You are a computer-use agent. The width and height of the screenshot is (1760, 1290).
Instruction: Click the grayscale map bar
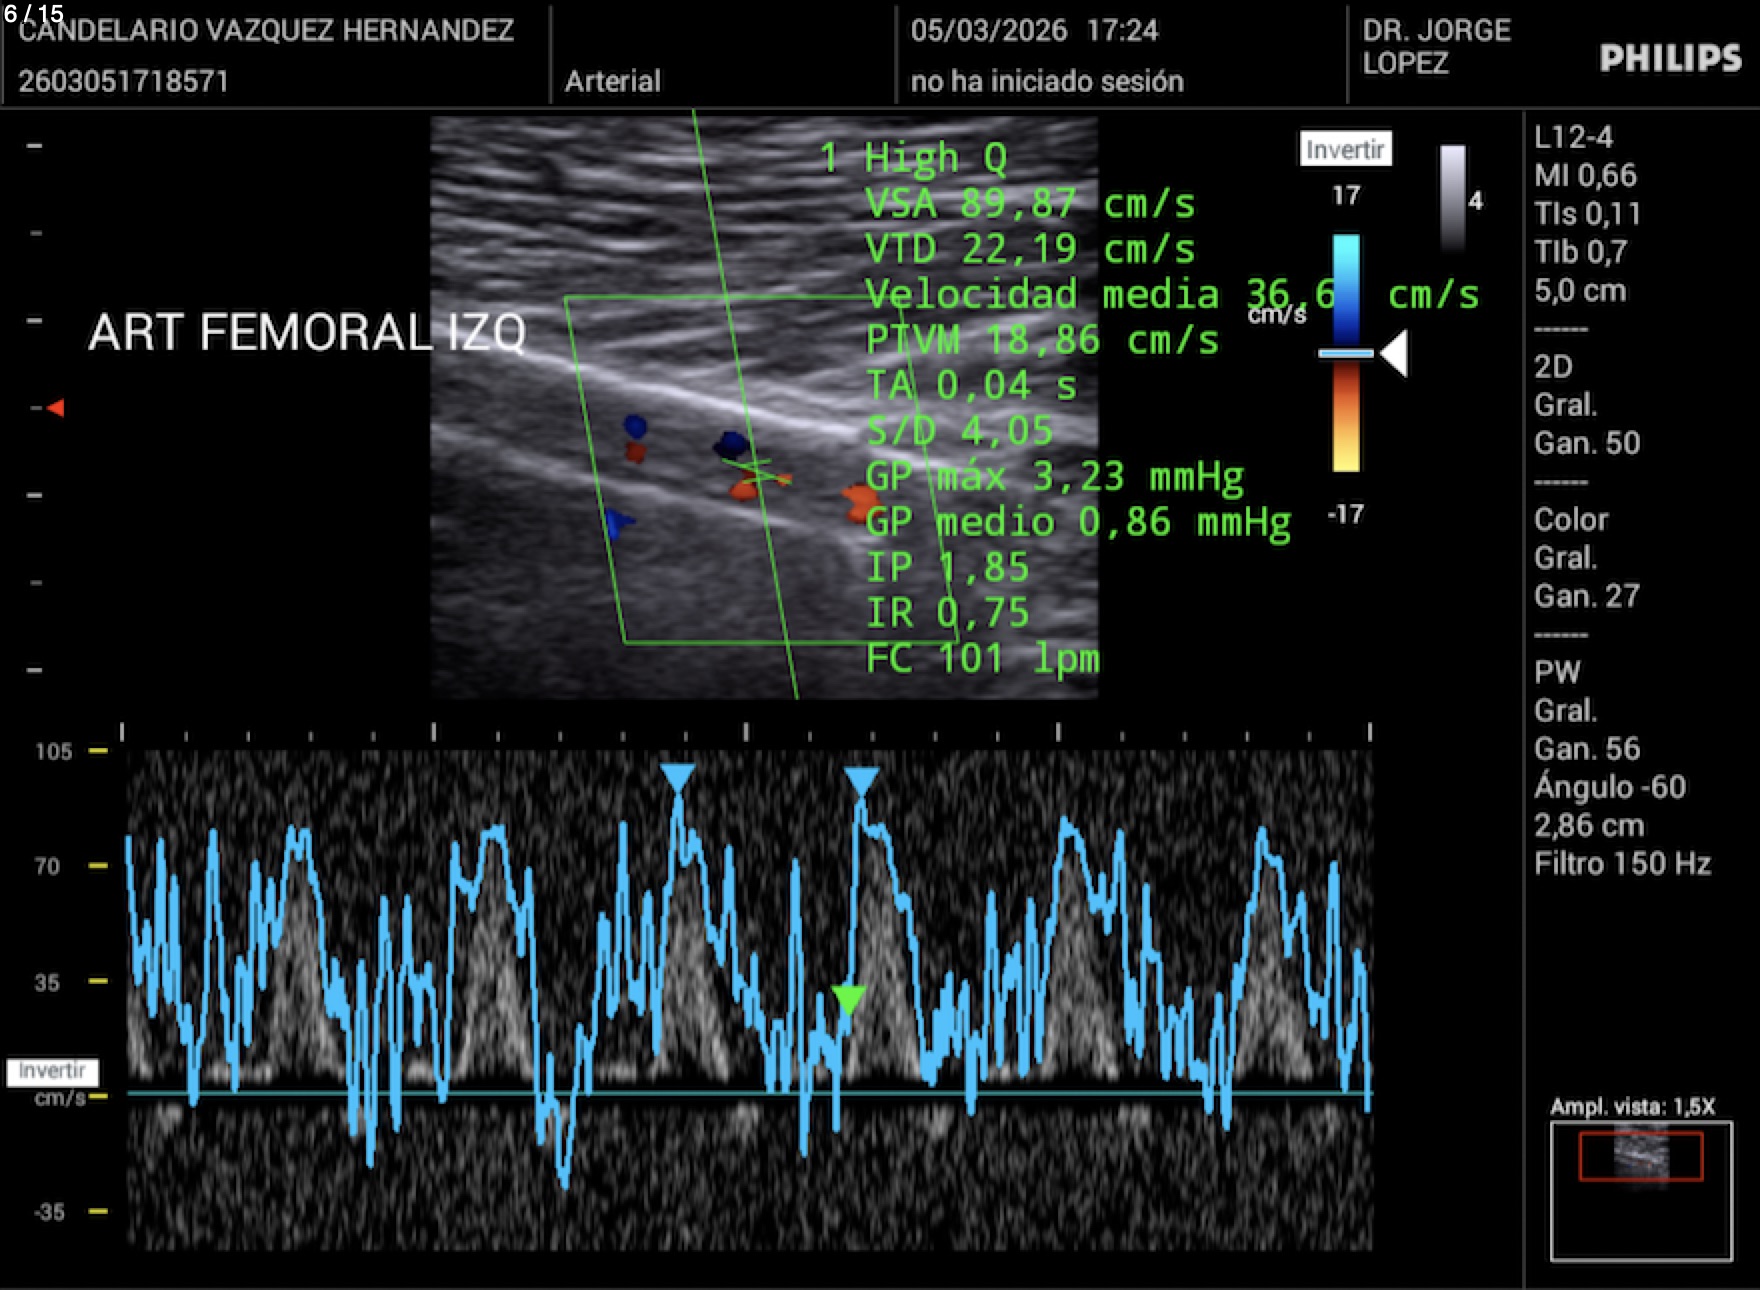click(1452, 198)
